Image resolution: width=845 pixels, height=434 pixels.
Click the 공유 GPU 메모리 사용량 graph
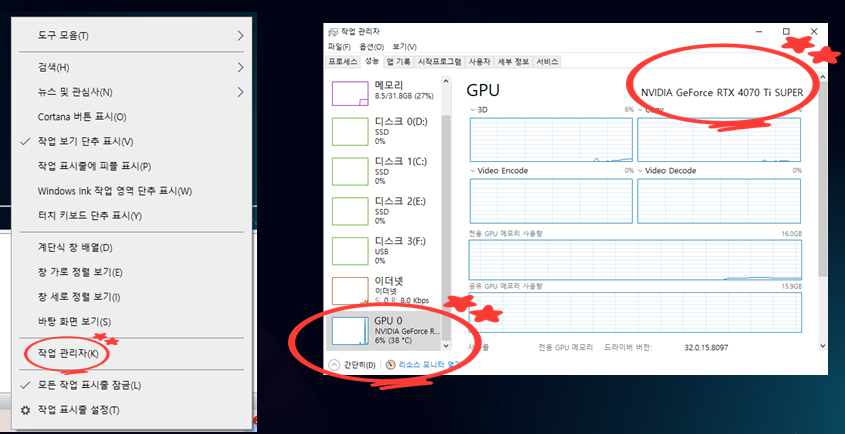coord(635,312)
